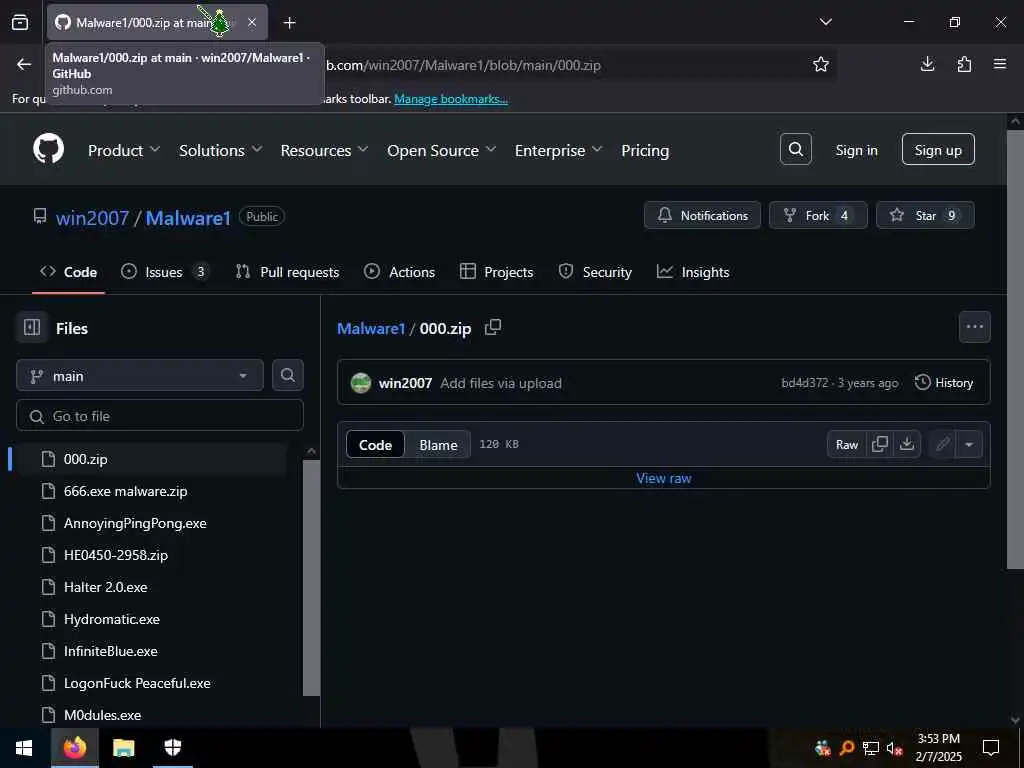This screenshot has width=1024, height=768.
Task: Open Windows Security shield in taskbar
Action: 172,748
